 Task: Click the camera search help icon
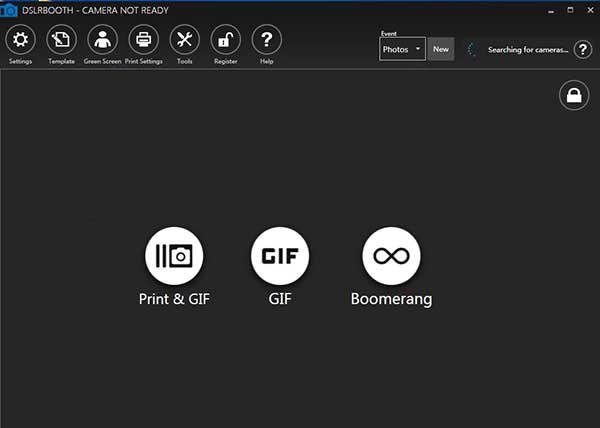pyautogui.click(x=582, y=49)
